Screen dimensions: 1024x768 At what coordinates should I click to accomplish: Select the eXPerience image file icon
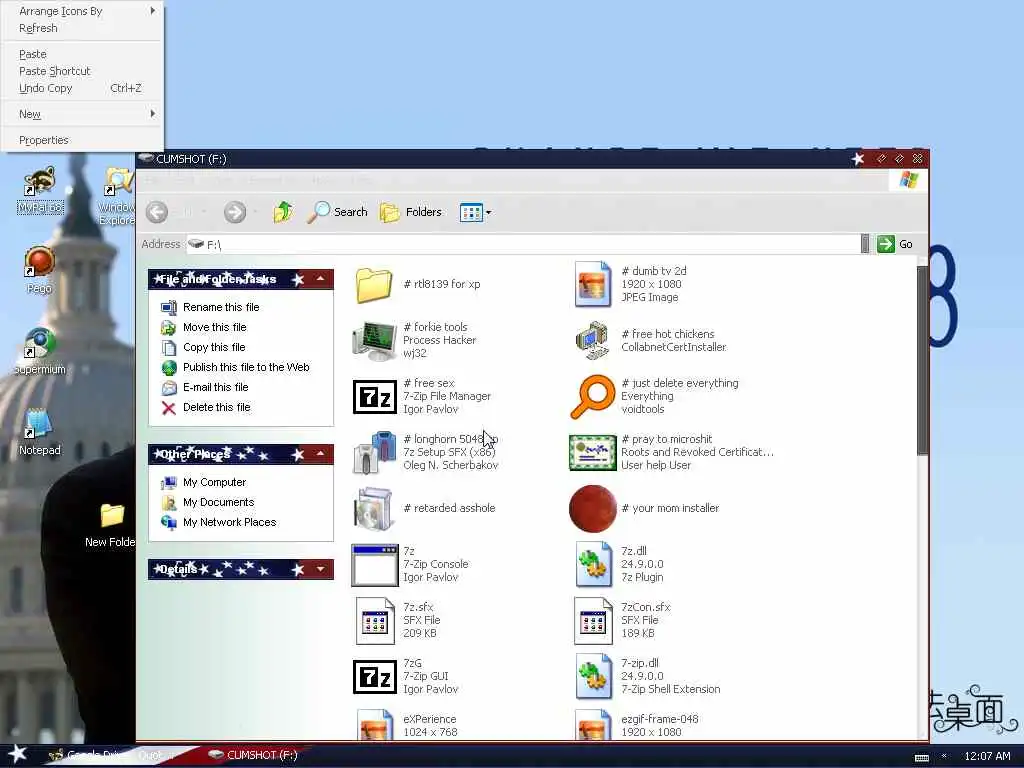coord(374,725)
